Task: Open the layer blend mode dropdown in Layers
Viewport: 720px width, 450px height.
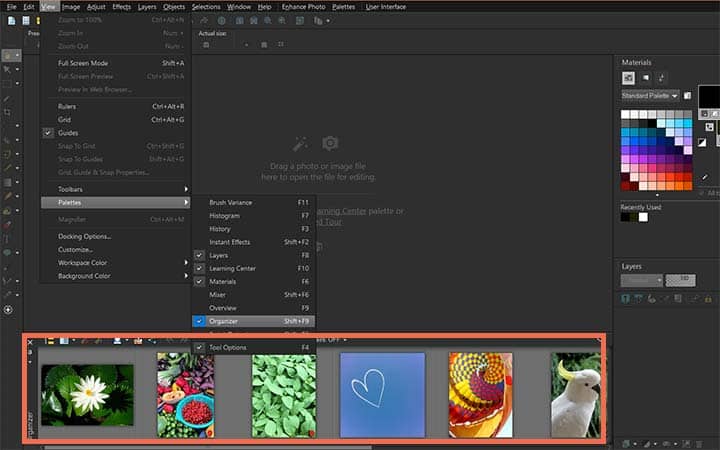Action: pos(641,280)
